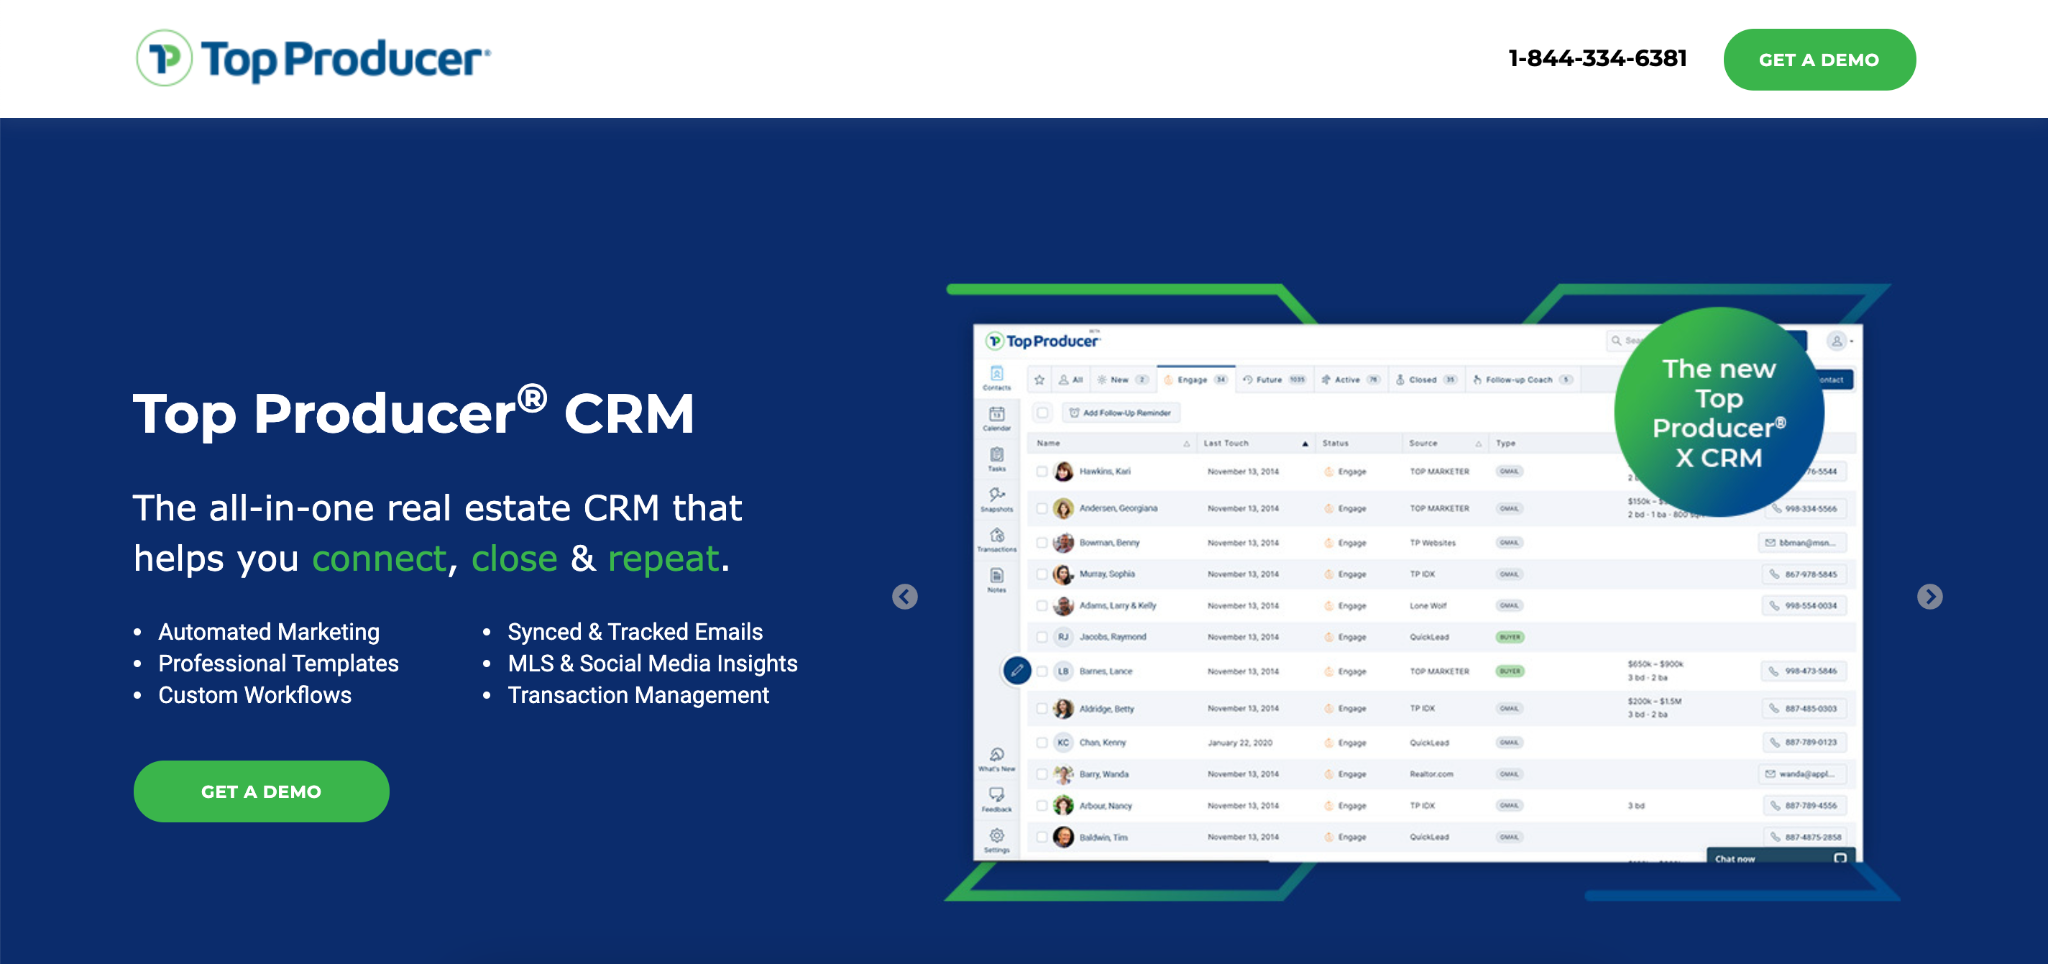The height and width of the screenshot is (964, 2048).
Task: Click the January 22, 2020 last touch date
Action: pyautogui.click(x=1240, y=743)
